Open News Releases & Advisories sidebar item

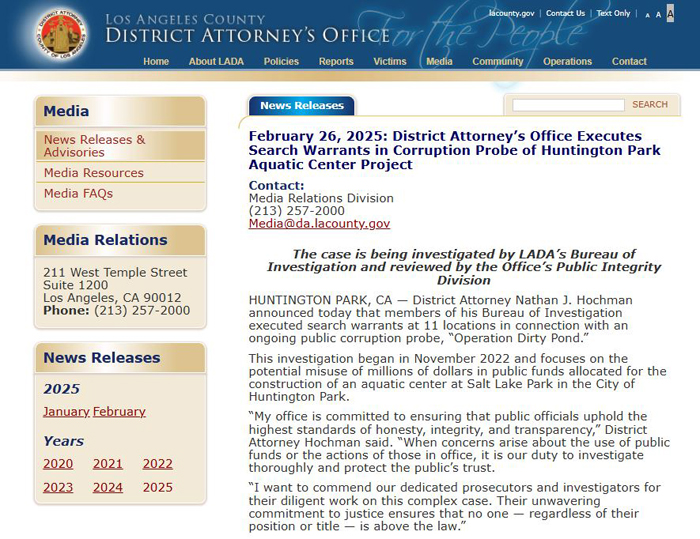(x=120, y=146)
